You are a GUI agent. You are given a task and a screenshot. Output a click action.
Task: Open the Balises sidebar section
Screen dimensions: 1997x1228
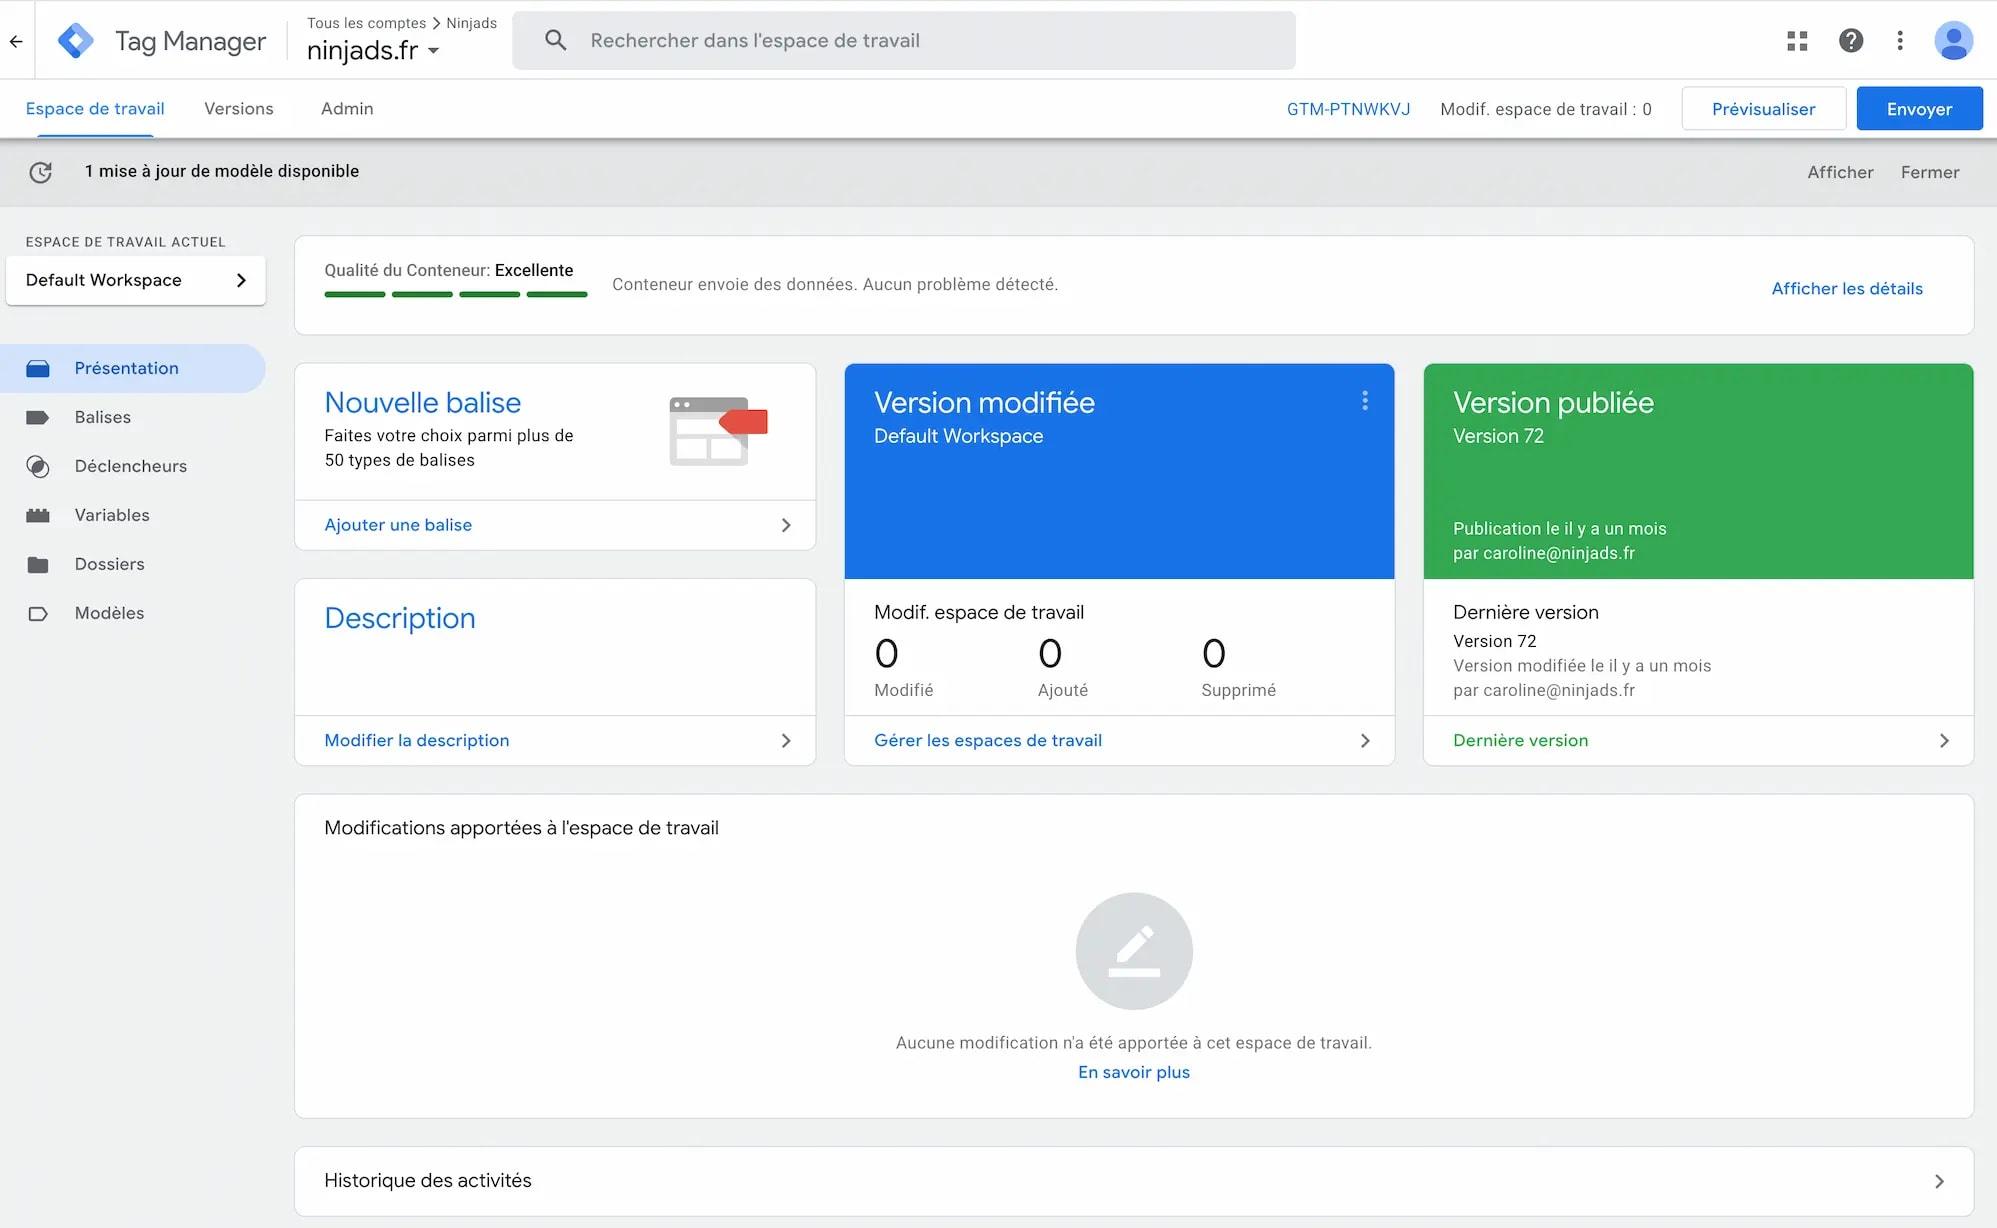coord(102,417)
